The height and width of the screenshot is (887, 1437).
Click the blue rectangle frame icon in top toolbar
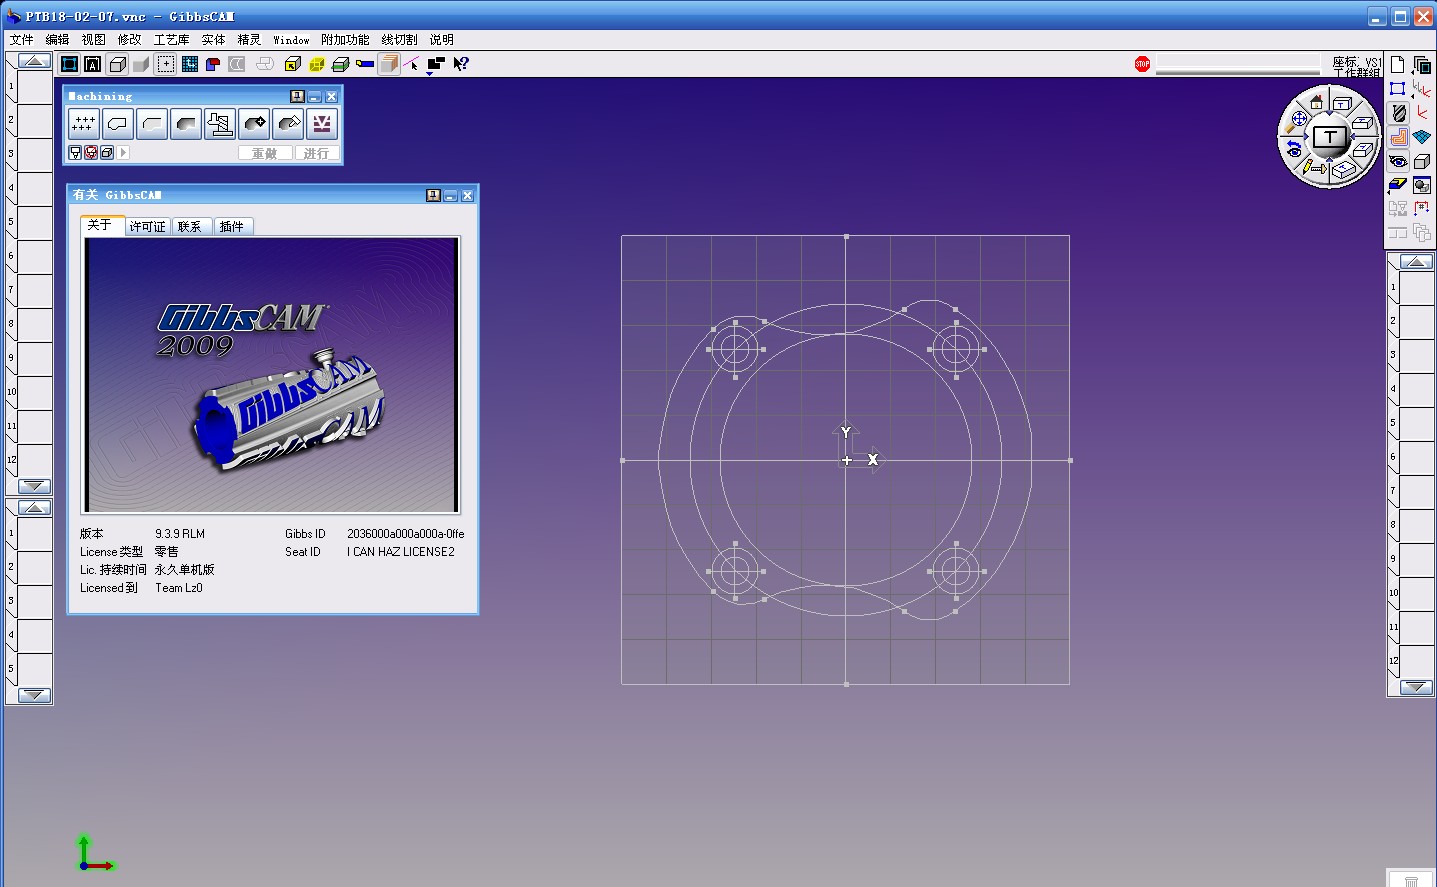(x=69, y=64)
